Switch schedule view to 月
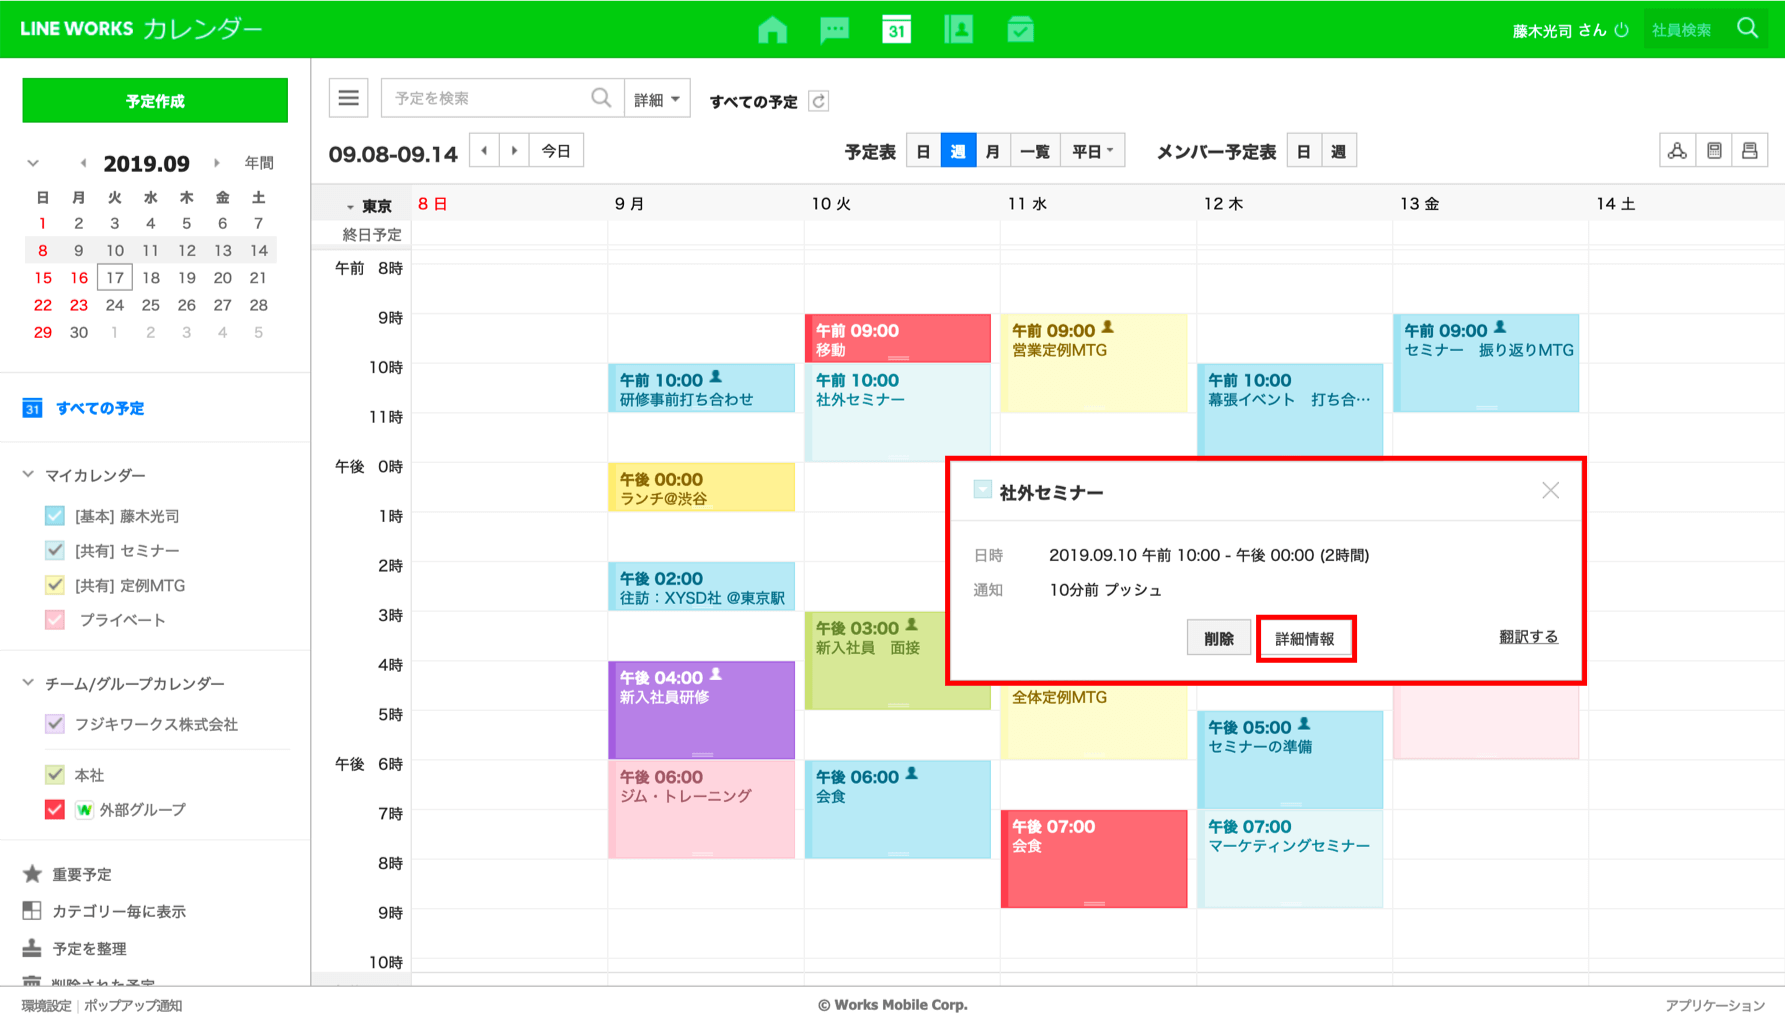 click(x=992, y=151)
